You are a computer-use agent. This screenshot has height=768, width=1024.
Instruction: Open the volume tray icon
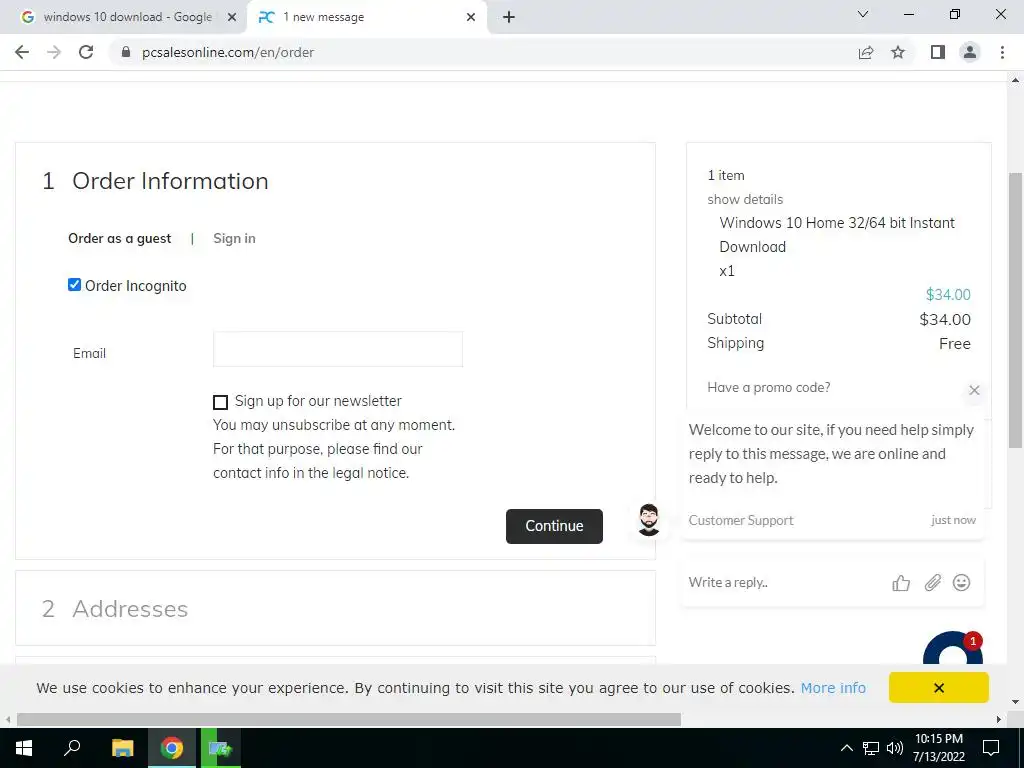[x=894, y=748]
